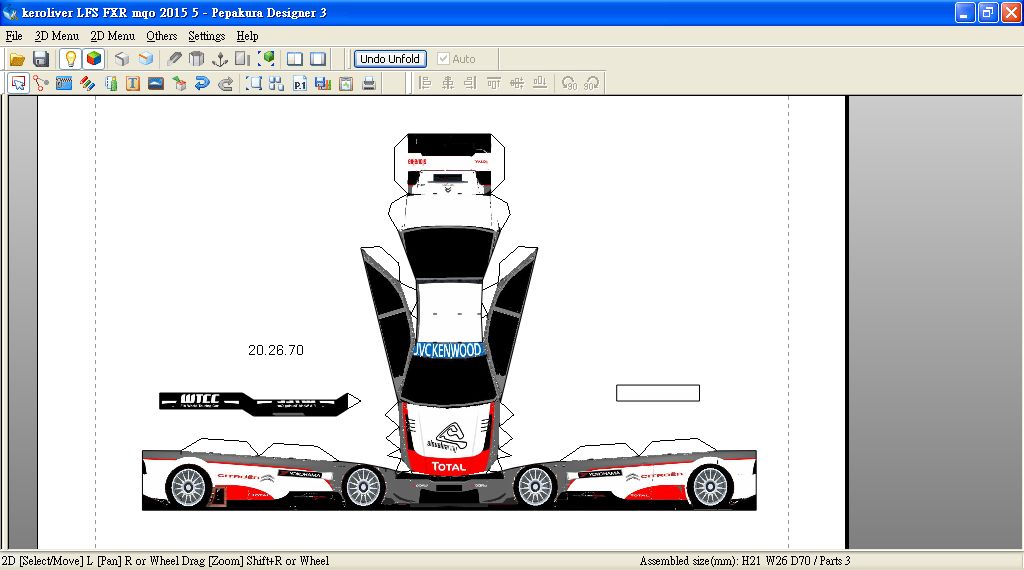Click the align top icon

[x=494, y=83]
